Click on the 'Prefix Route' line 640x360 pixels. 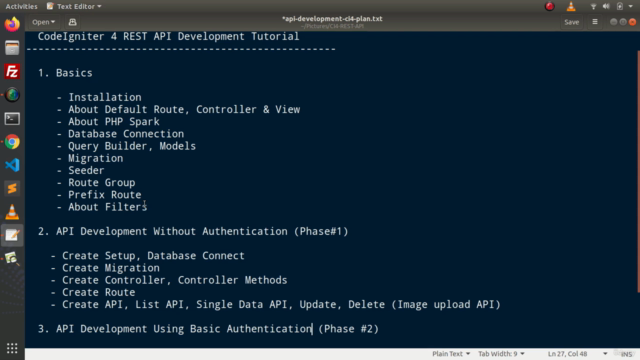pos(99,195)
